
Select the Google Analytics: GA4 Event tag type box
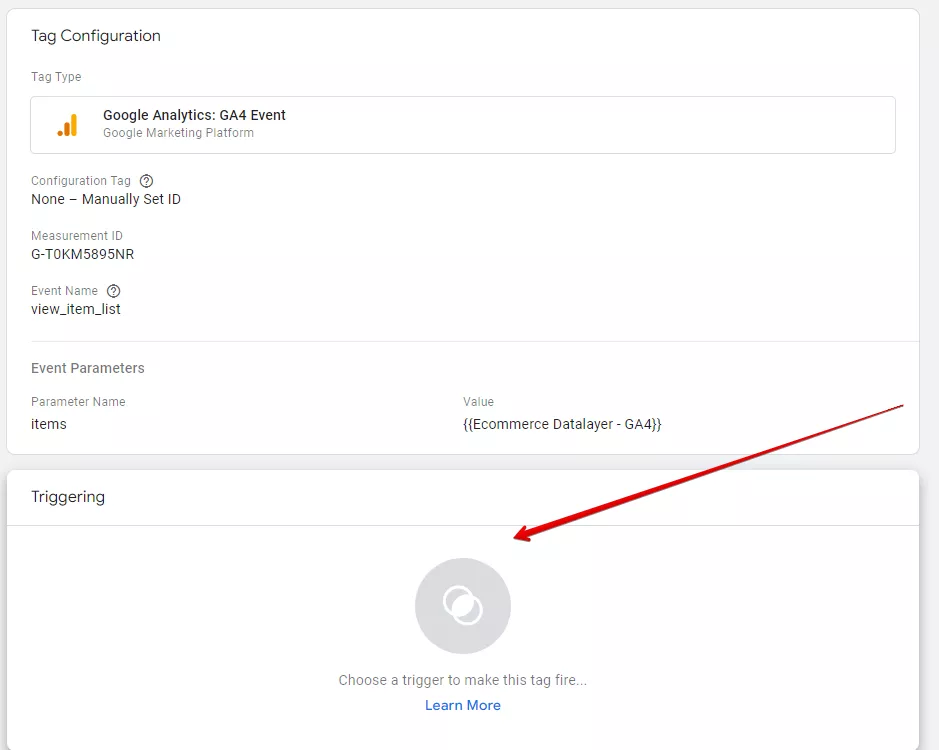point(463,125)
